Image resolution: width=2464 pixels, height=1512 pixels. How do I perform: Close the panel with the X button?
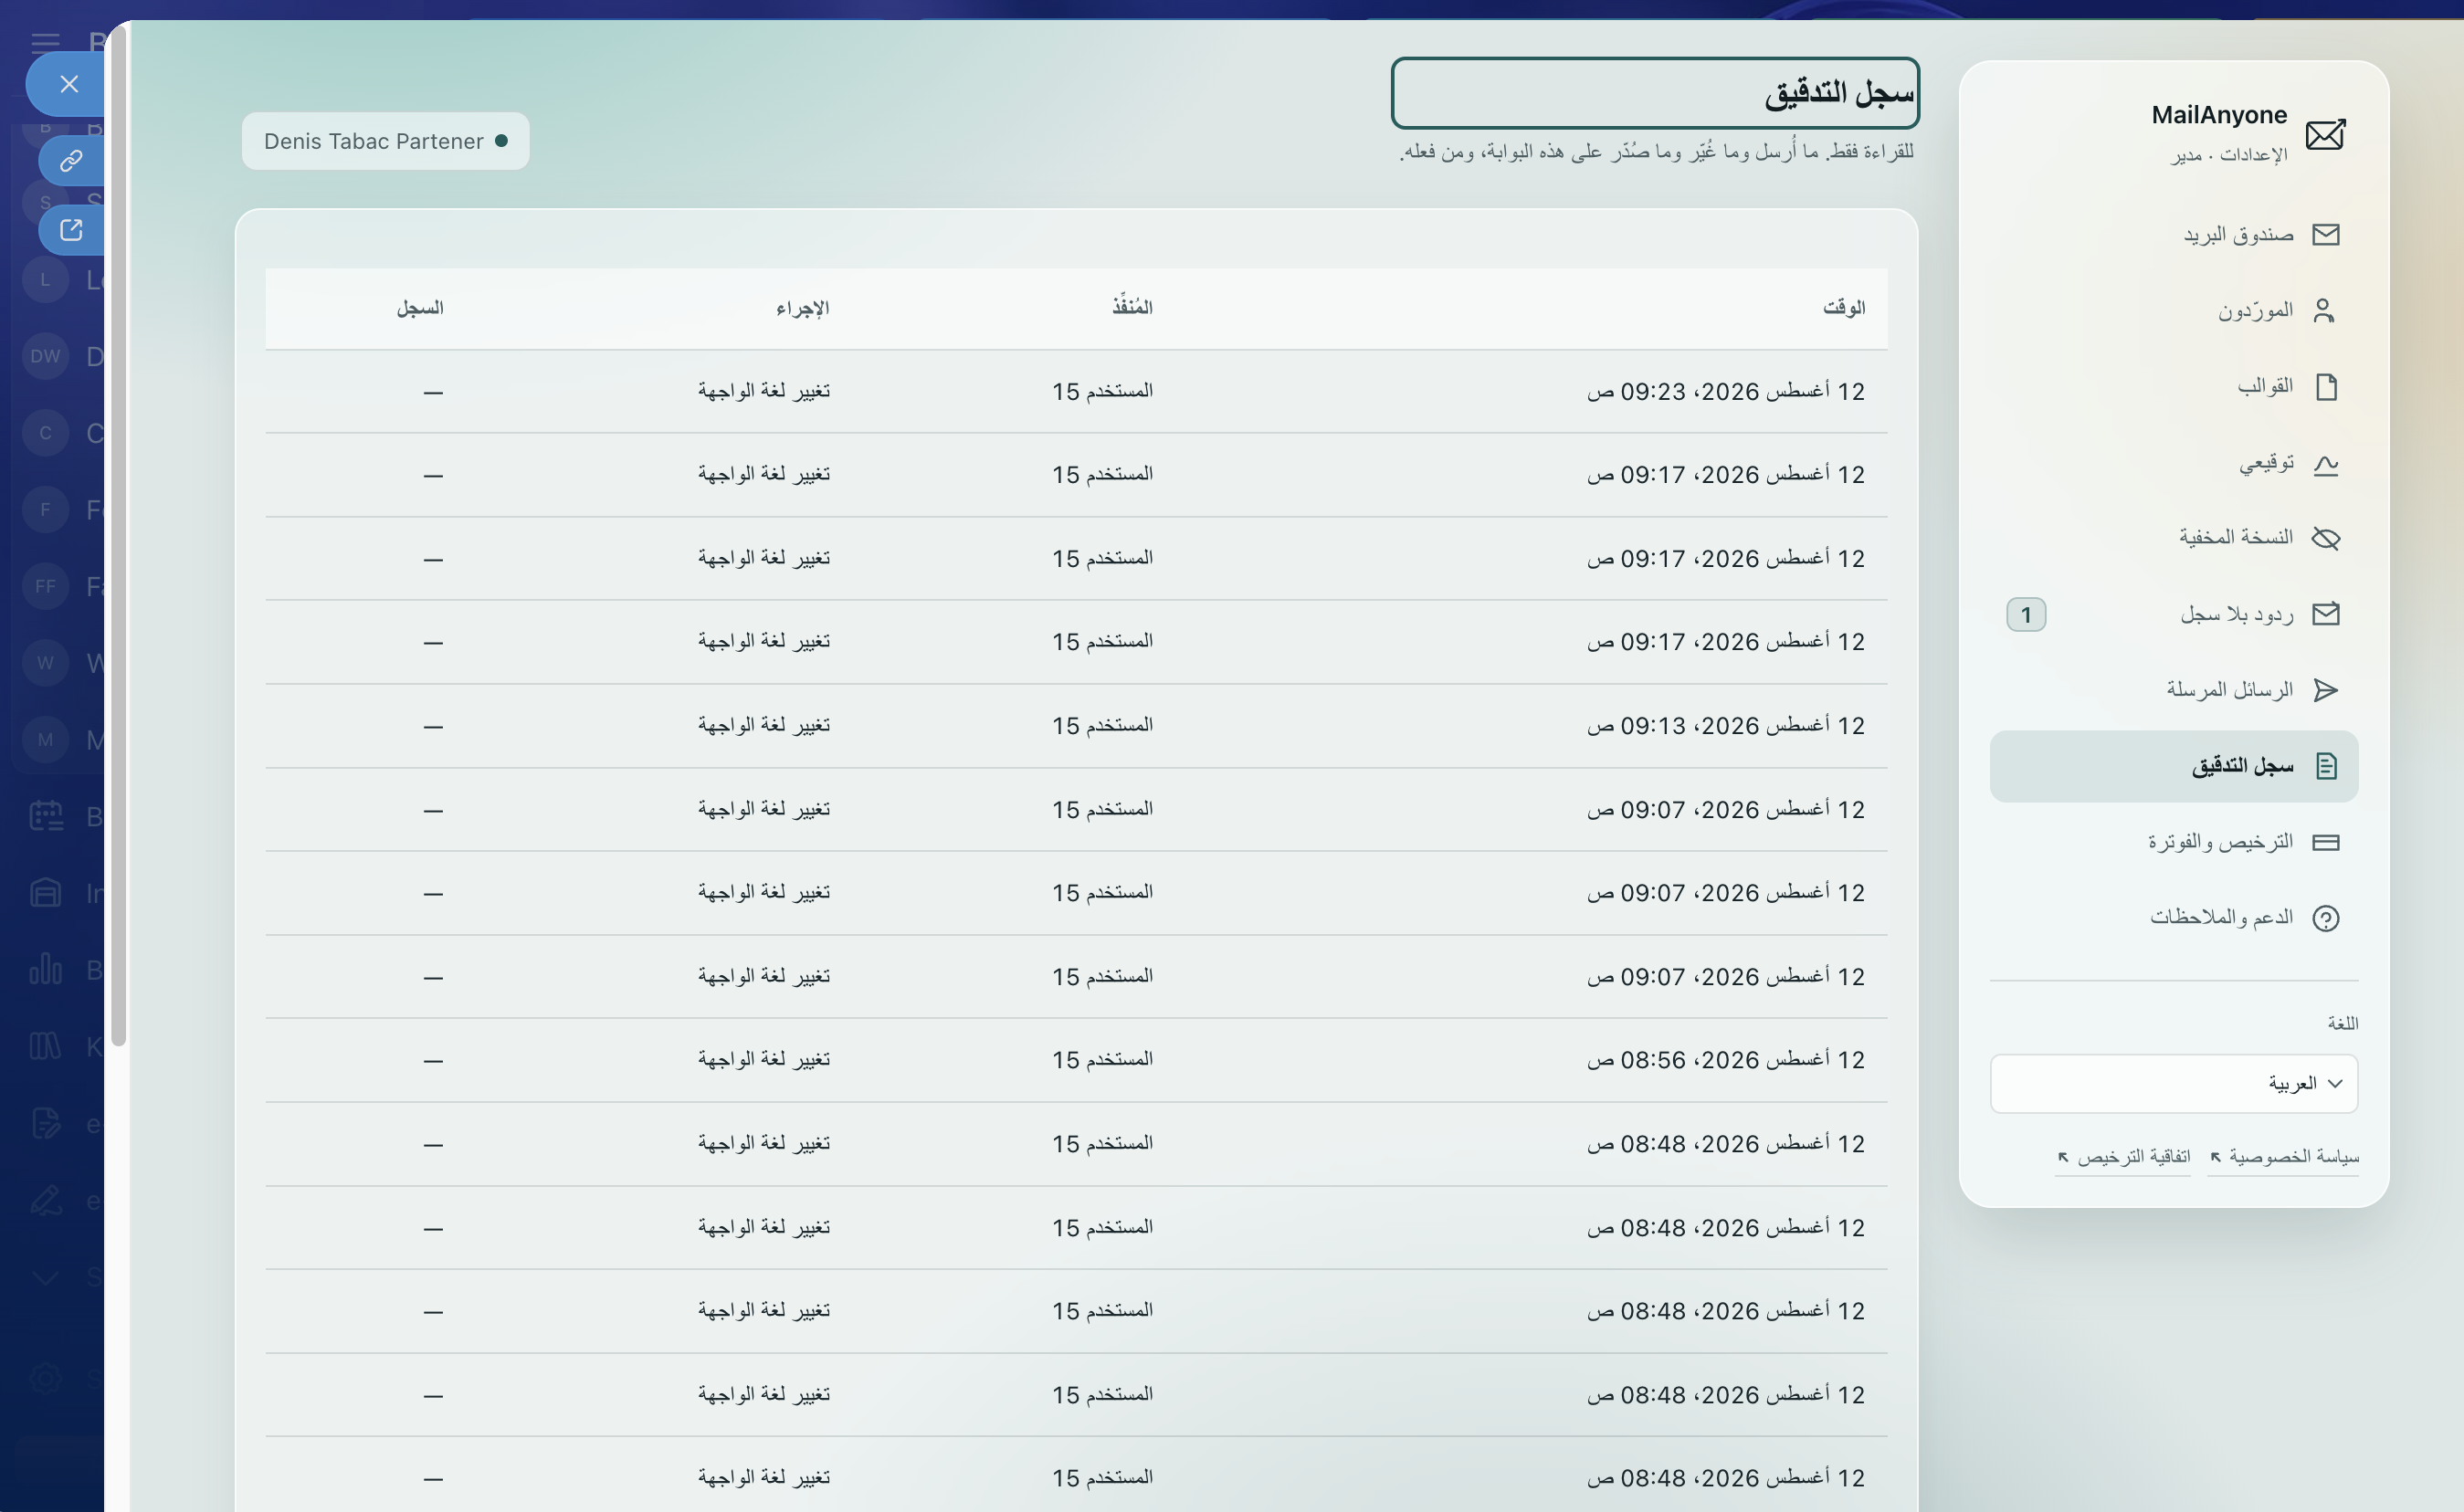[68, 84]
